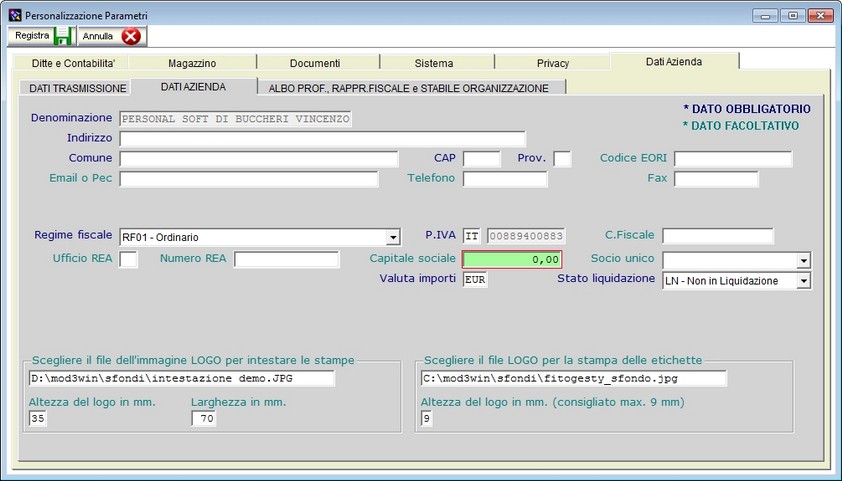The width and height of the screenshot is (842, 481).
Task: Focus the Indirizzo input field
Action: point(323,139)
